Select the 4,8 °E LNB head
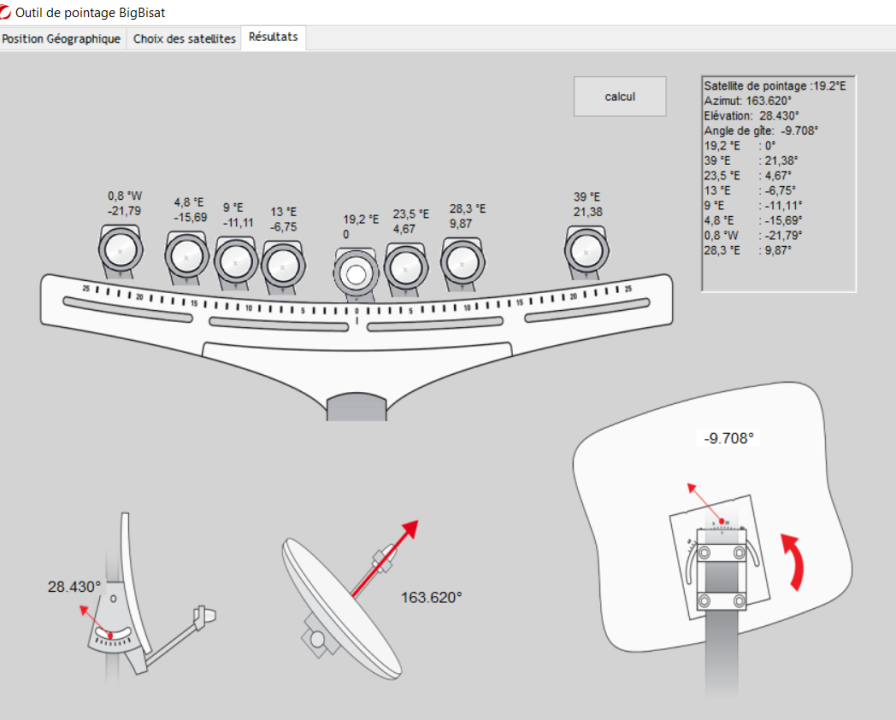The image size is (896, 720). (185, 257)
